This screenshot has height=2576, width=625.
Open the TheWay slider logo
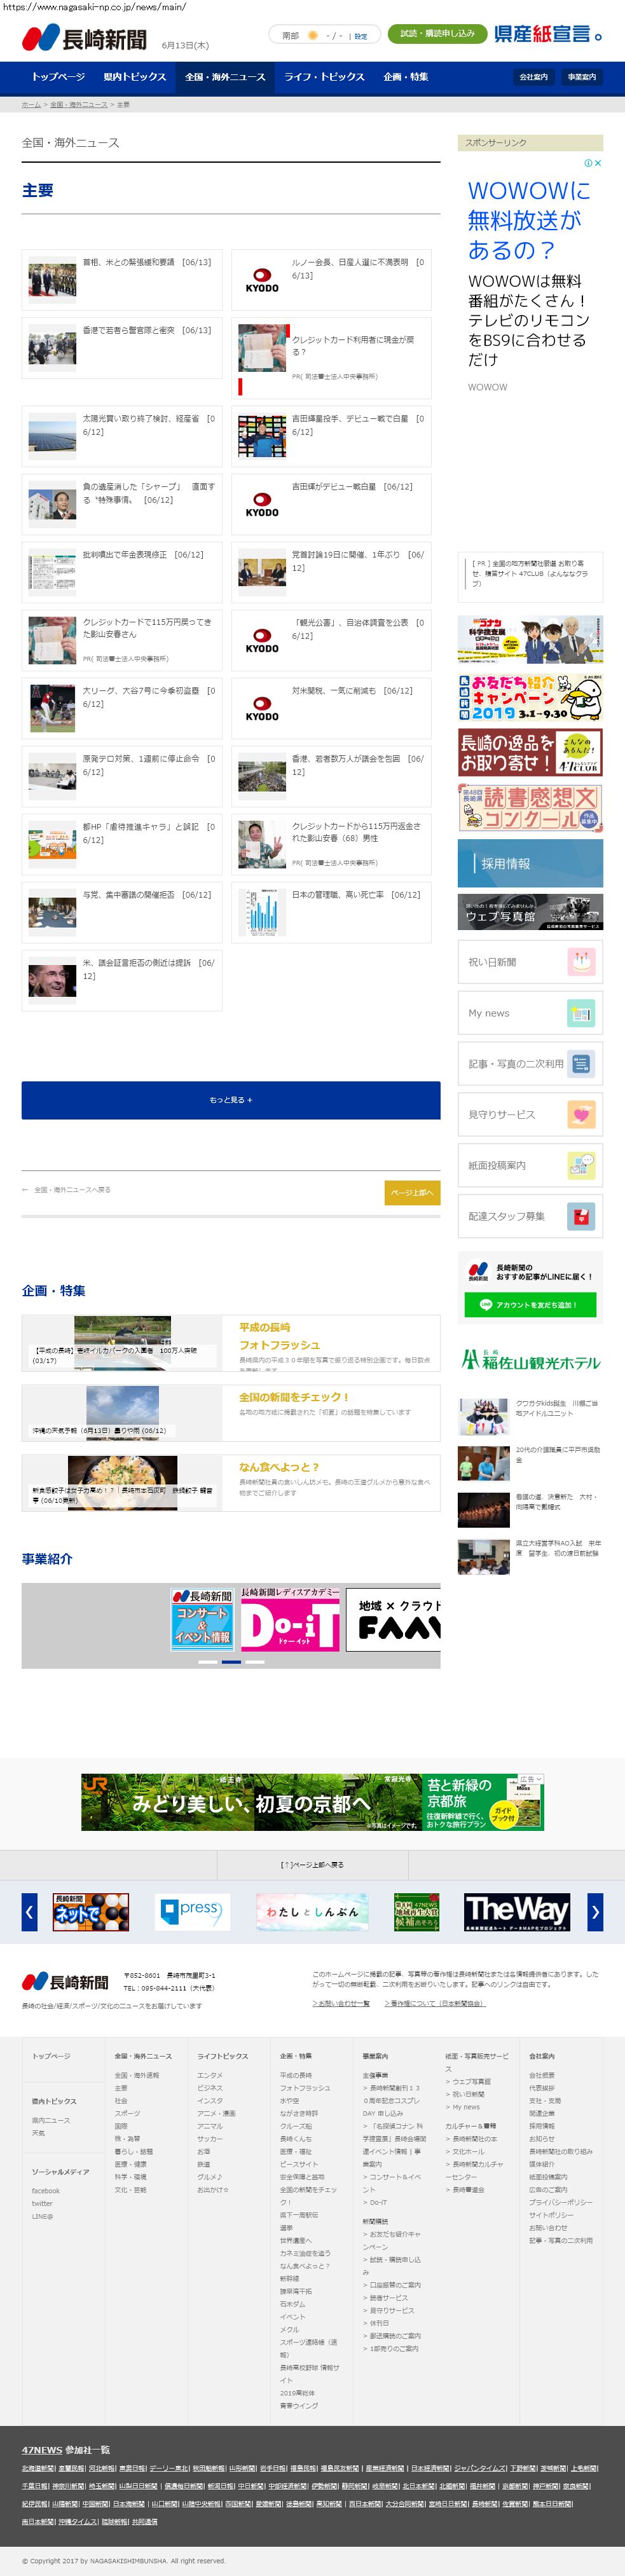[x=517, y=1912]
